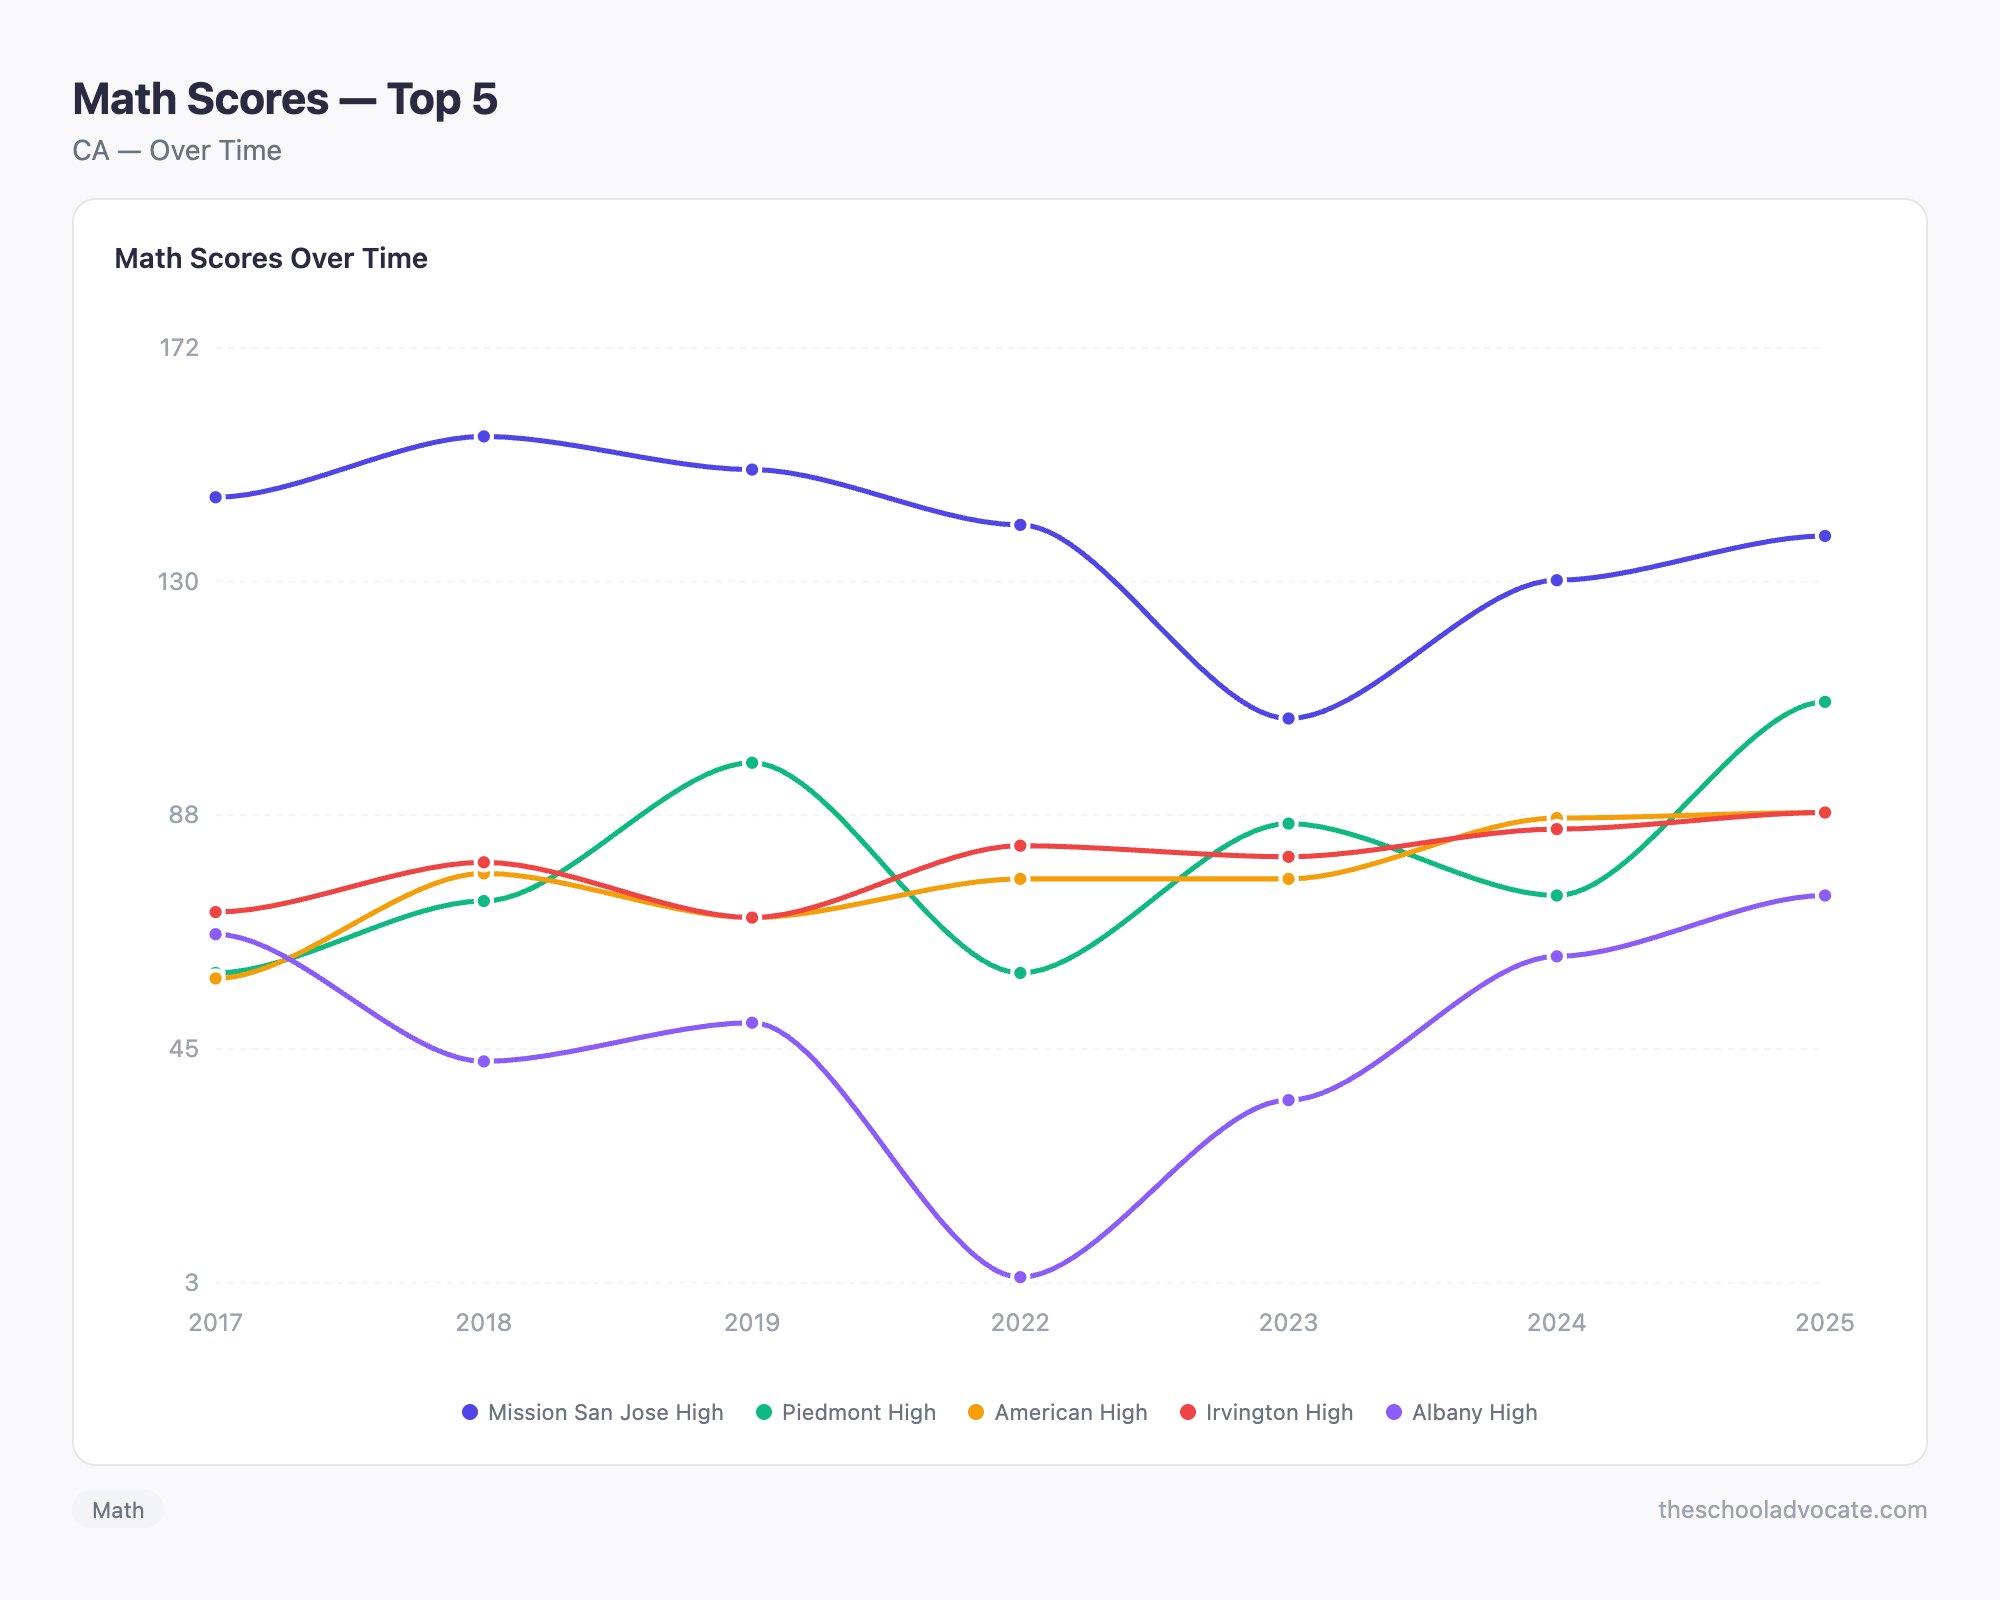This screenshot has width=2000, height=1600.
Task: Select Piedmont High 2024 data point
Action: pos(1557,896)
